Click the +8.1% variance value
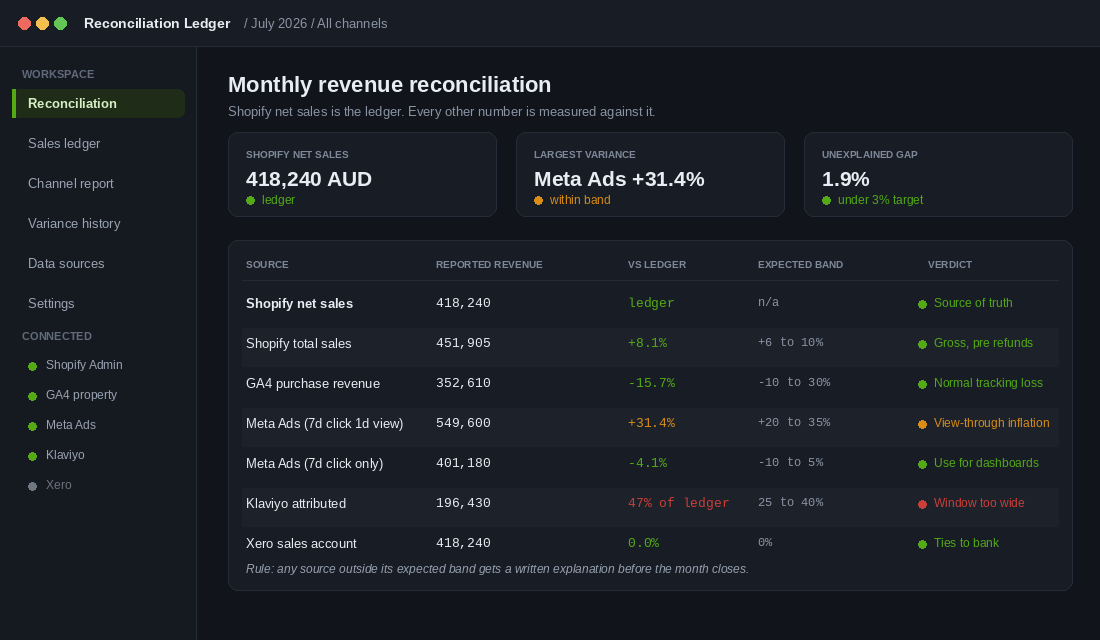1100x640 pixels. click(648, 343)
